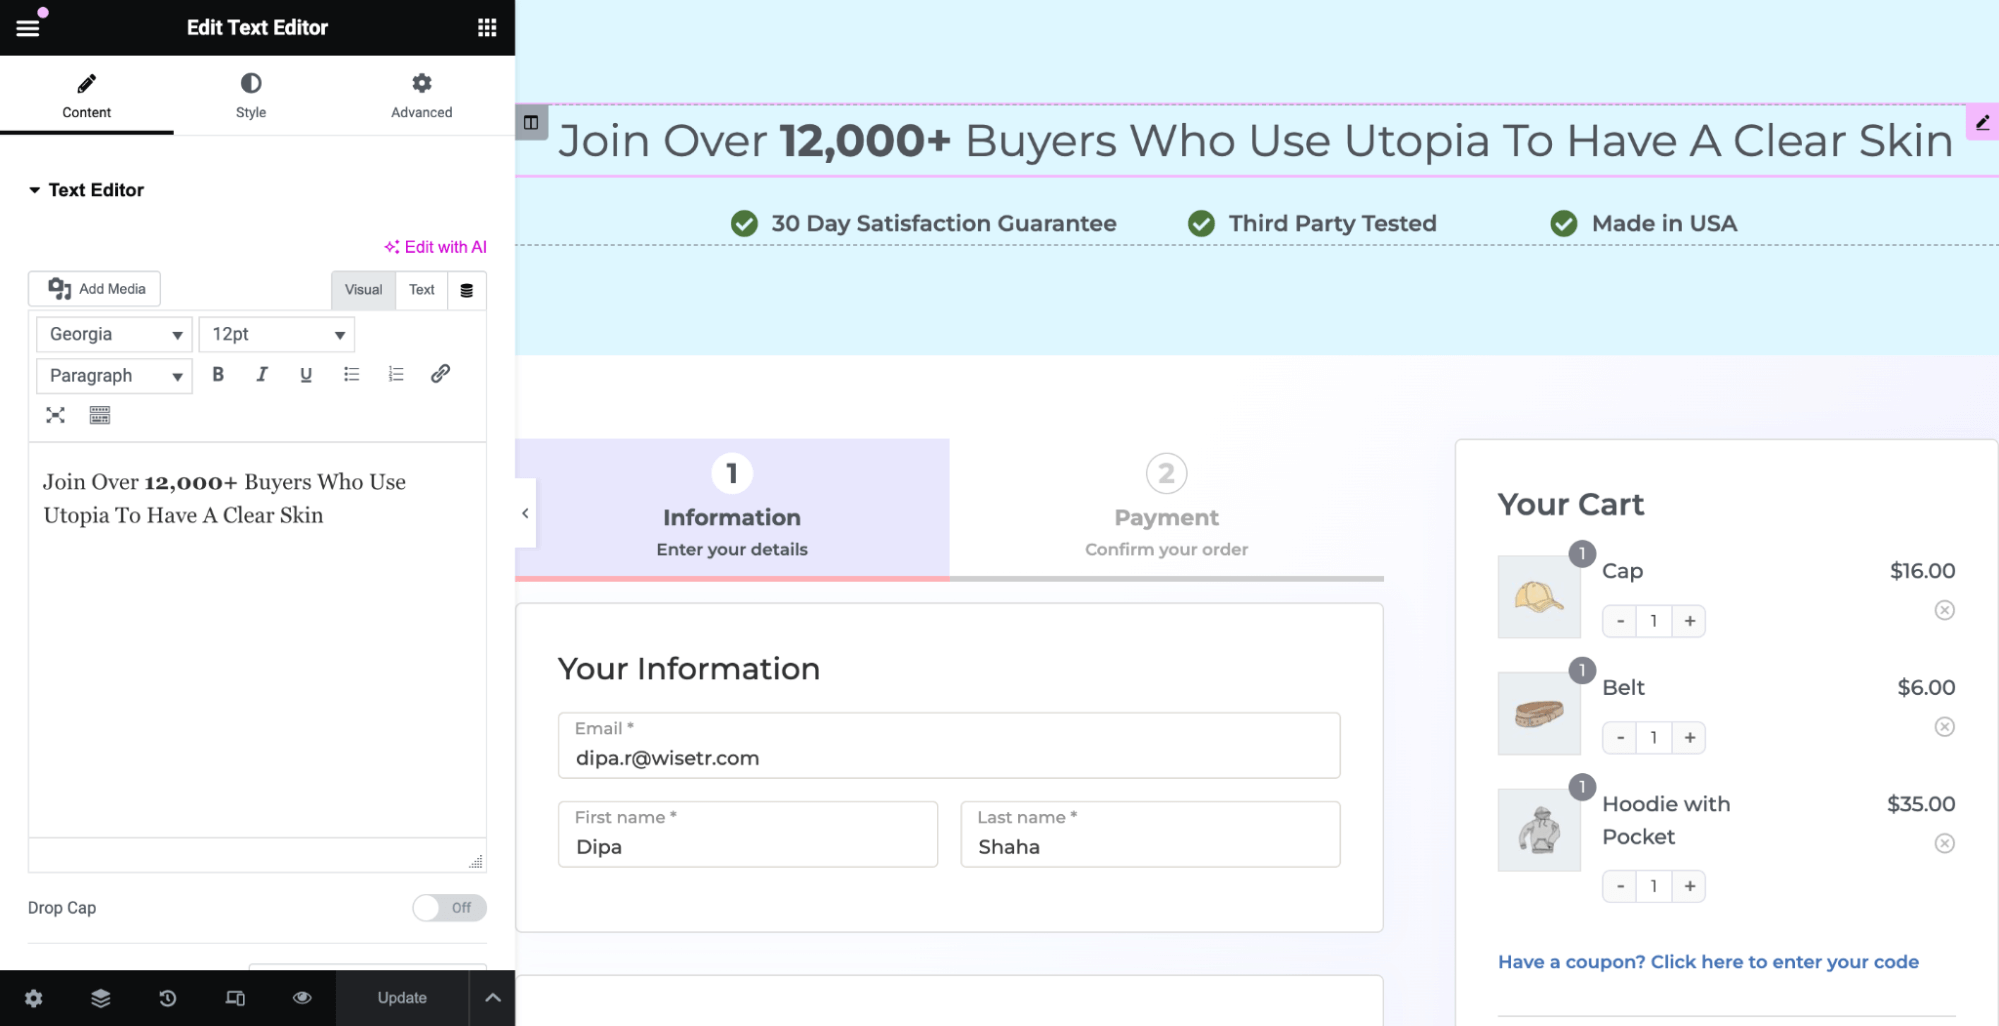This screenshot has width=1999, height=1026.
Task: Click the Third Party Tested item
Action: (x=1312, y=223)
